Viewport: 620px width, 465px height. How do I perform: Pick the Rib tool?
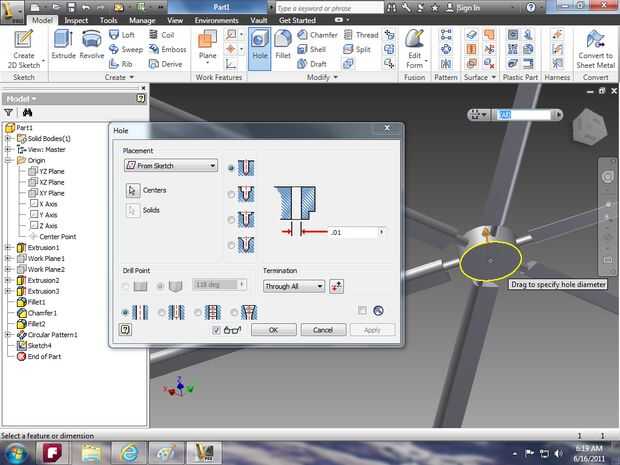[x=121, y=64]
